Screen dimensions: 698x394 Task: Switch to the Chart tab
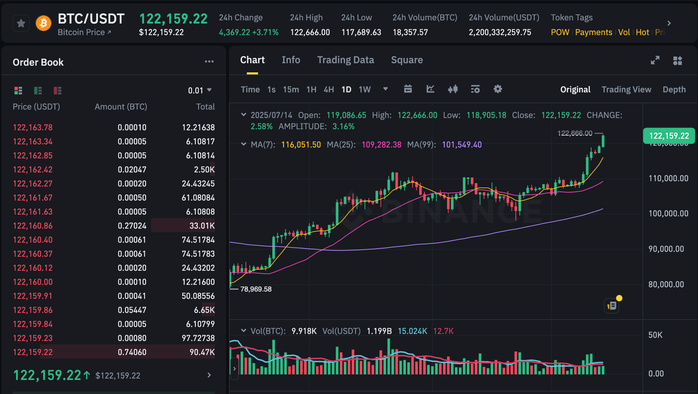tap(252, 60)
